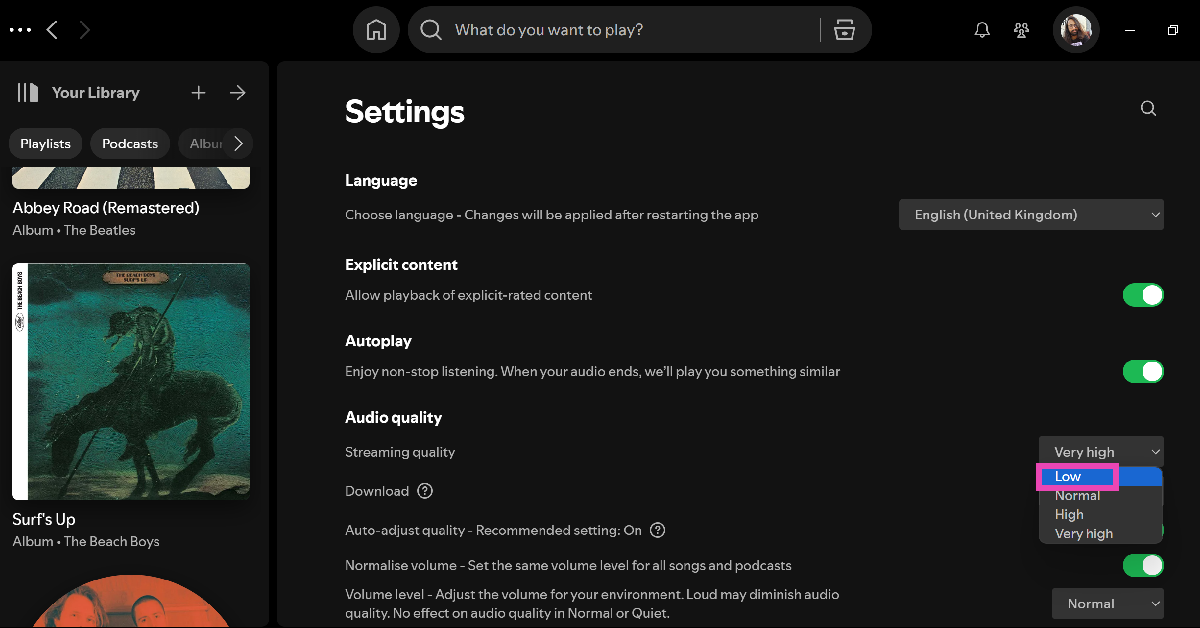
Task: Click the Download help question mark icon
Action: click(425, 491)
